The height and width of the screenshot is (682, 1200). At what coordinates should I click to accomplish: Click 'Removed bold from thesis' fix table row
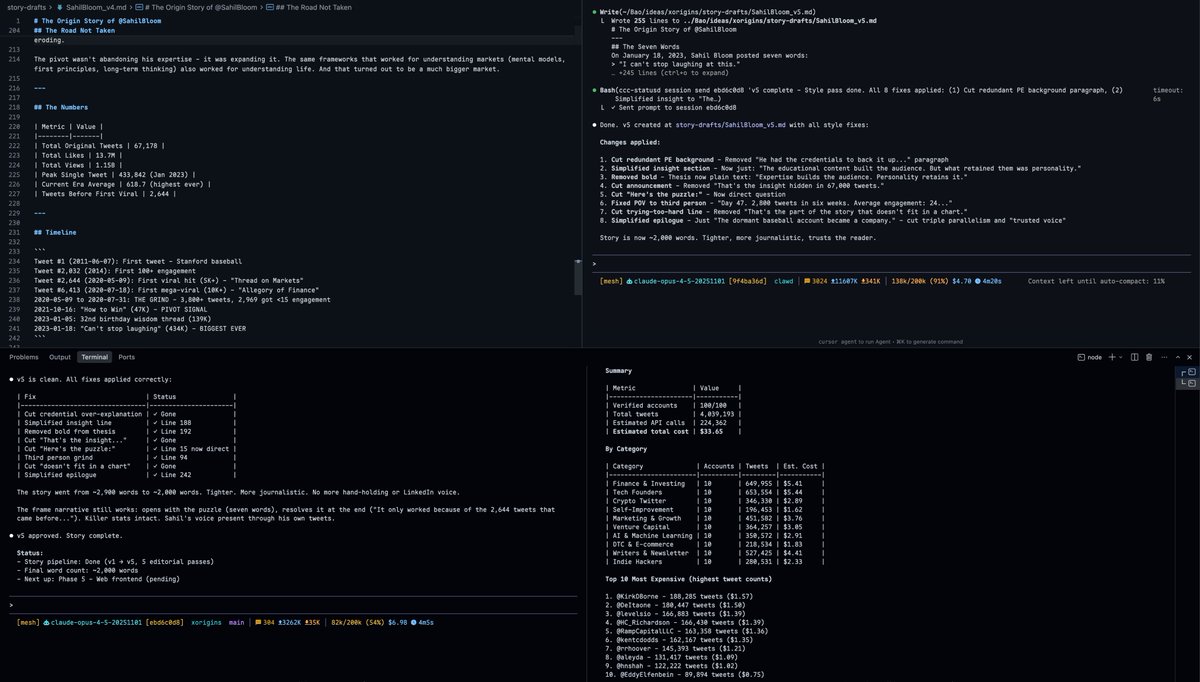(125, 433)
